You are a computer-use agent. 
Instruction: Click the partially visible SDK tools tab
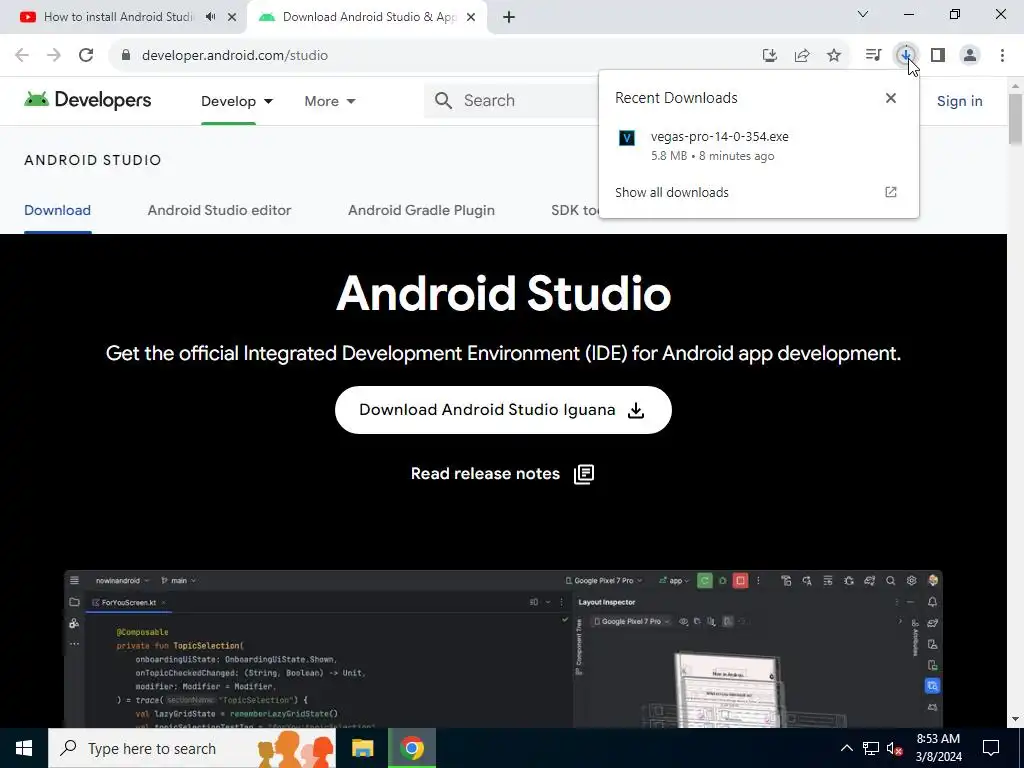tap(574, 210)
